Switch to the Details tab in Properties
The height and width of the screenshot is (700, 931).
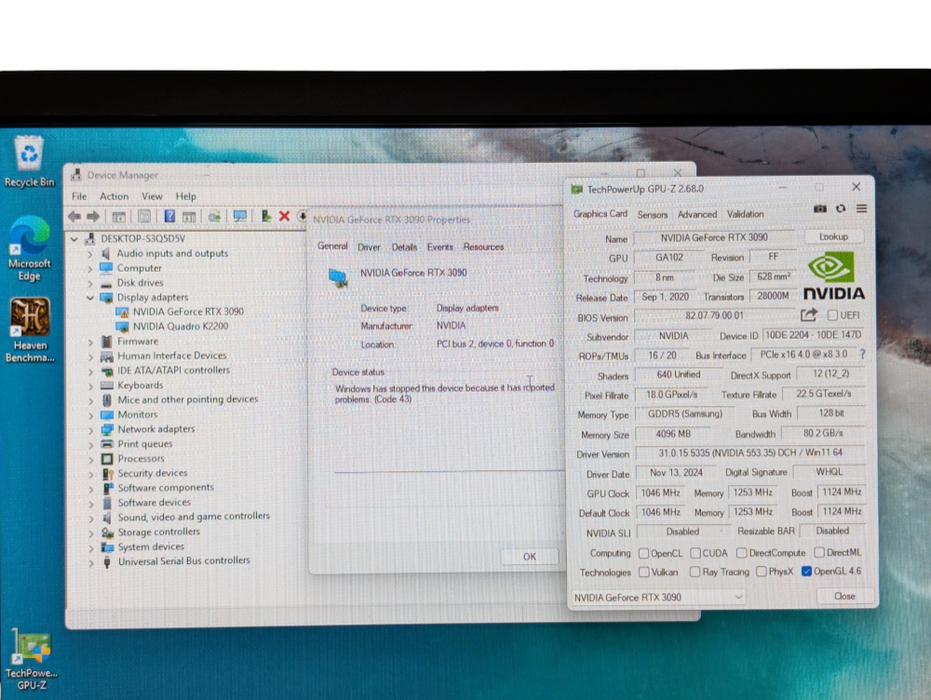404,246
